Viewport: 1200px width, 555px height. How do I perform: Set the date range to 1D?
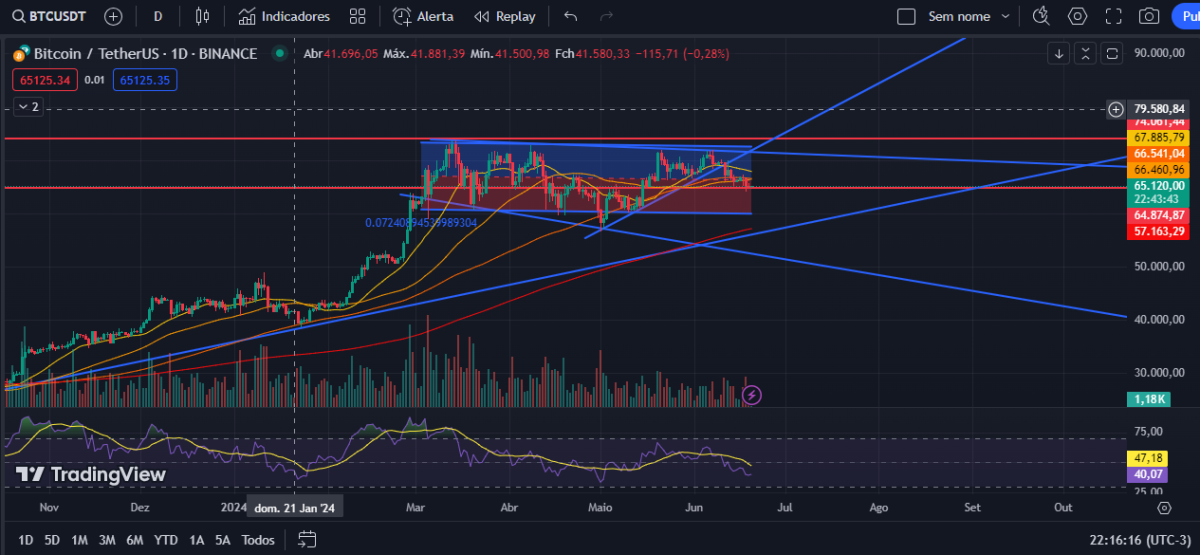tap(26, 540)
